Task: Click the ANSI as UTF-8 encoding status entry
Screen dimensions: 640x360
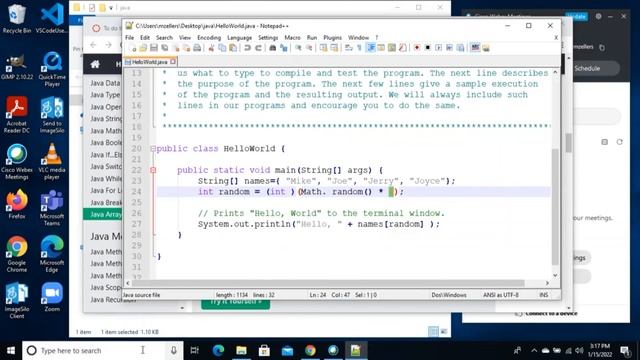Action: 501,295
